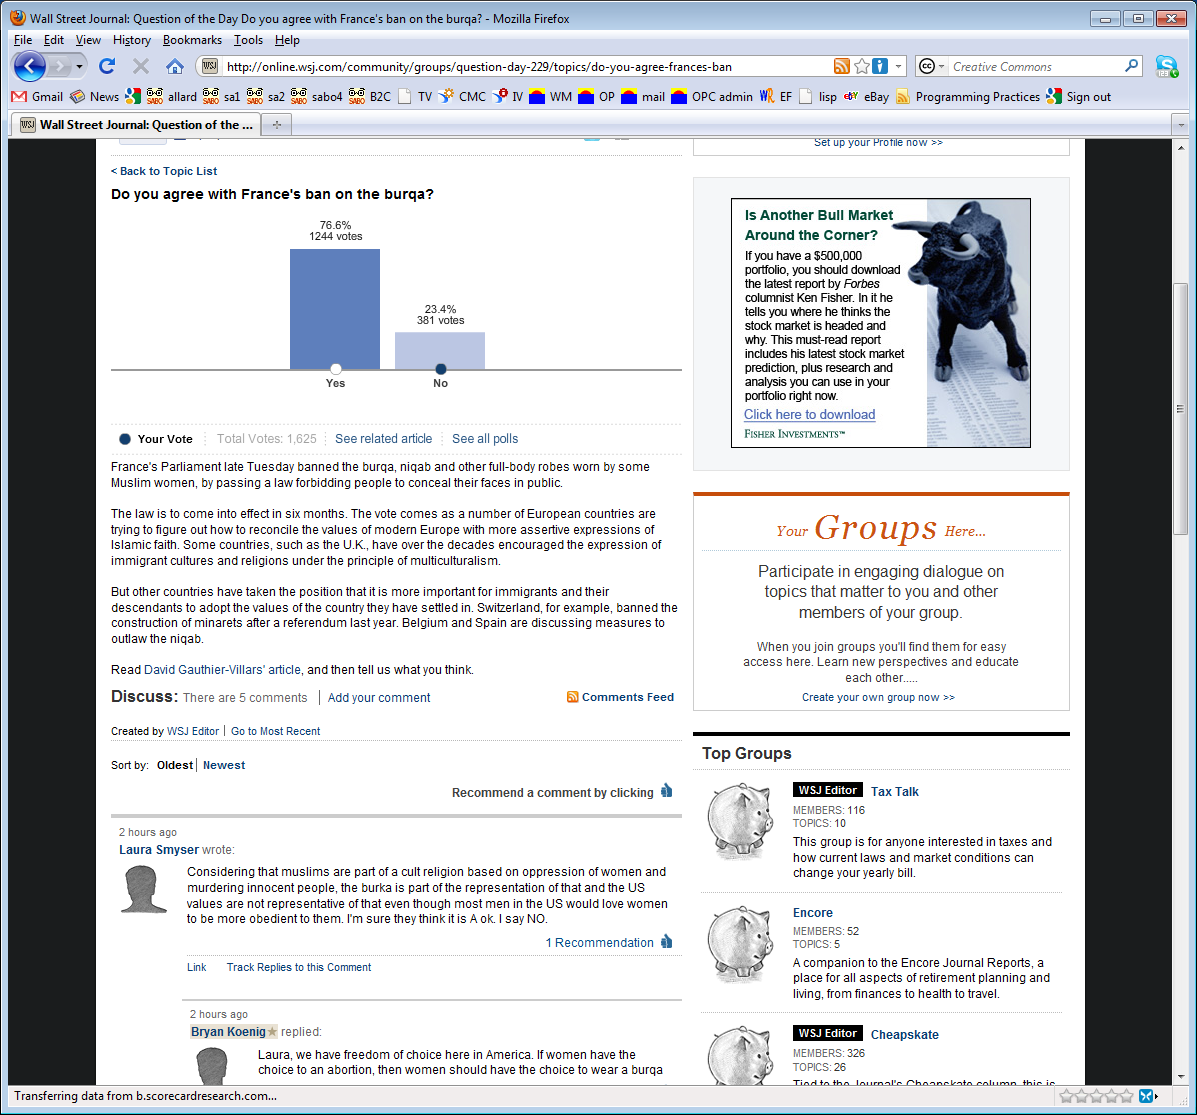1197x1115 pixels.
Task: Click the browser Back arrow button
Action: tap(30, 67)
